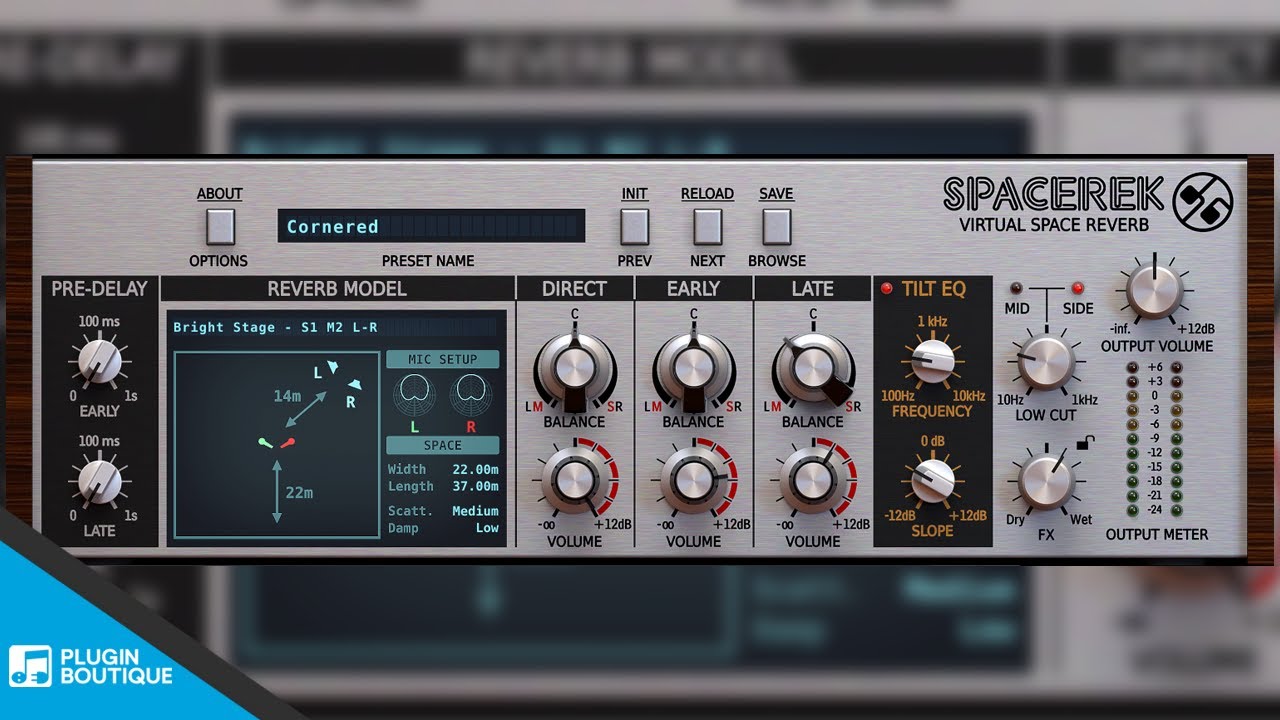The height and width of the screenshot is (720, 1280).
Task: Click the Plugin Boutique logo icon
Action: coord(30,666)
